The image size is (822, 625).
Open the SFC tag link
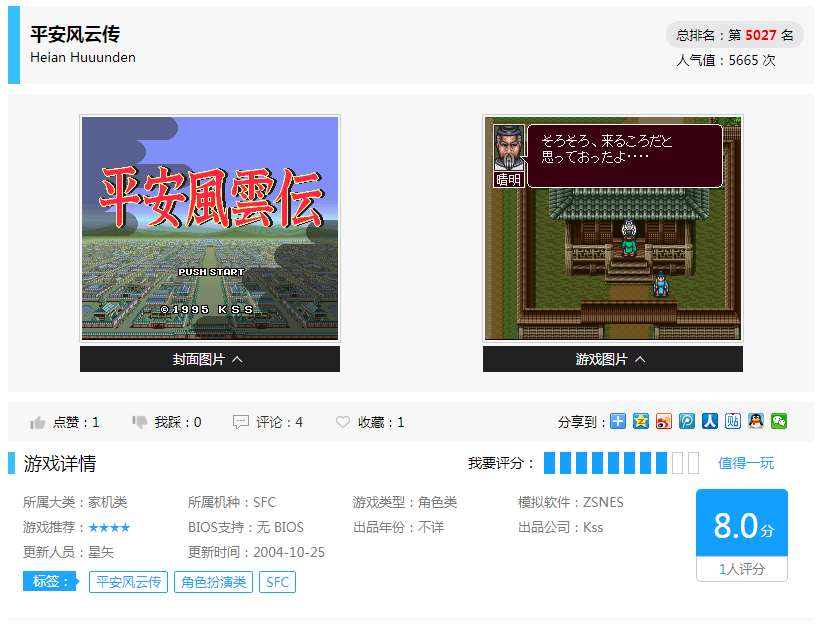(277, 582)
